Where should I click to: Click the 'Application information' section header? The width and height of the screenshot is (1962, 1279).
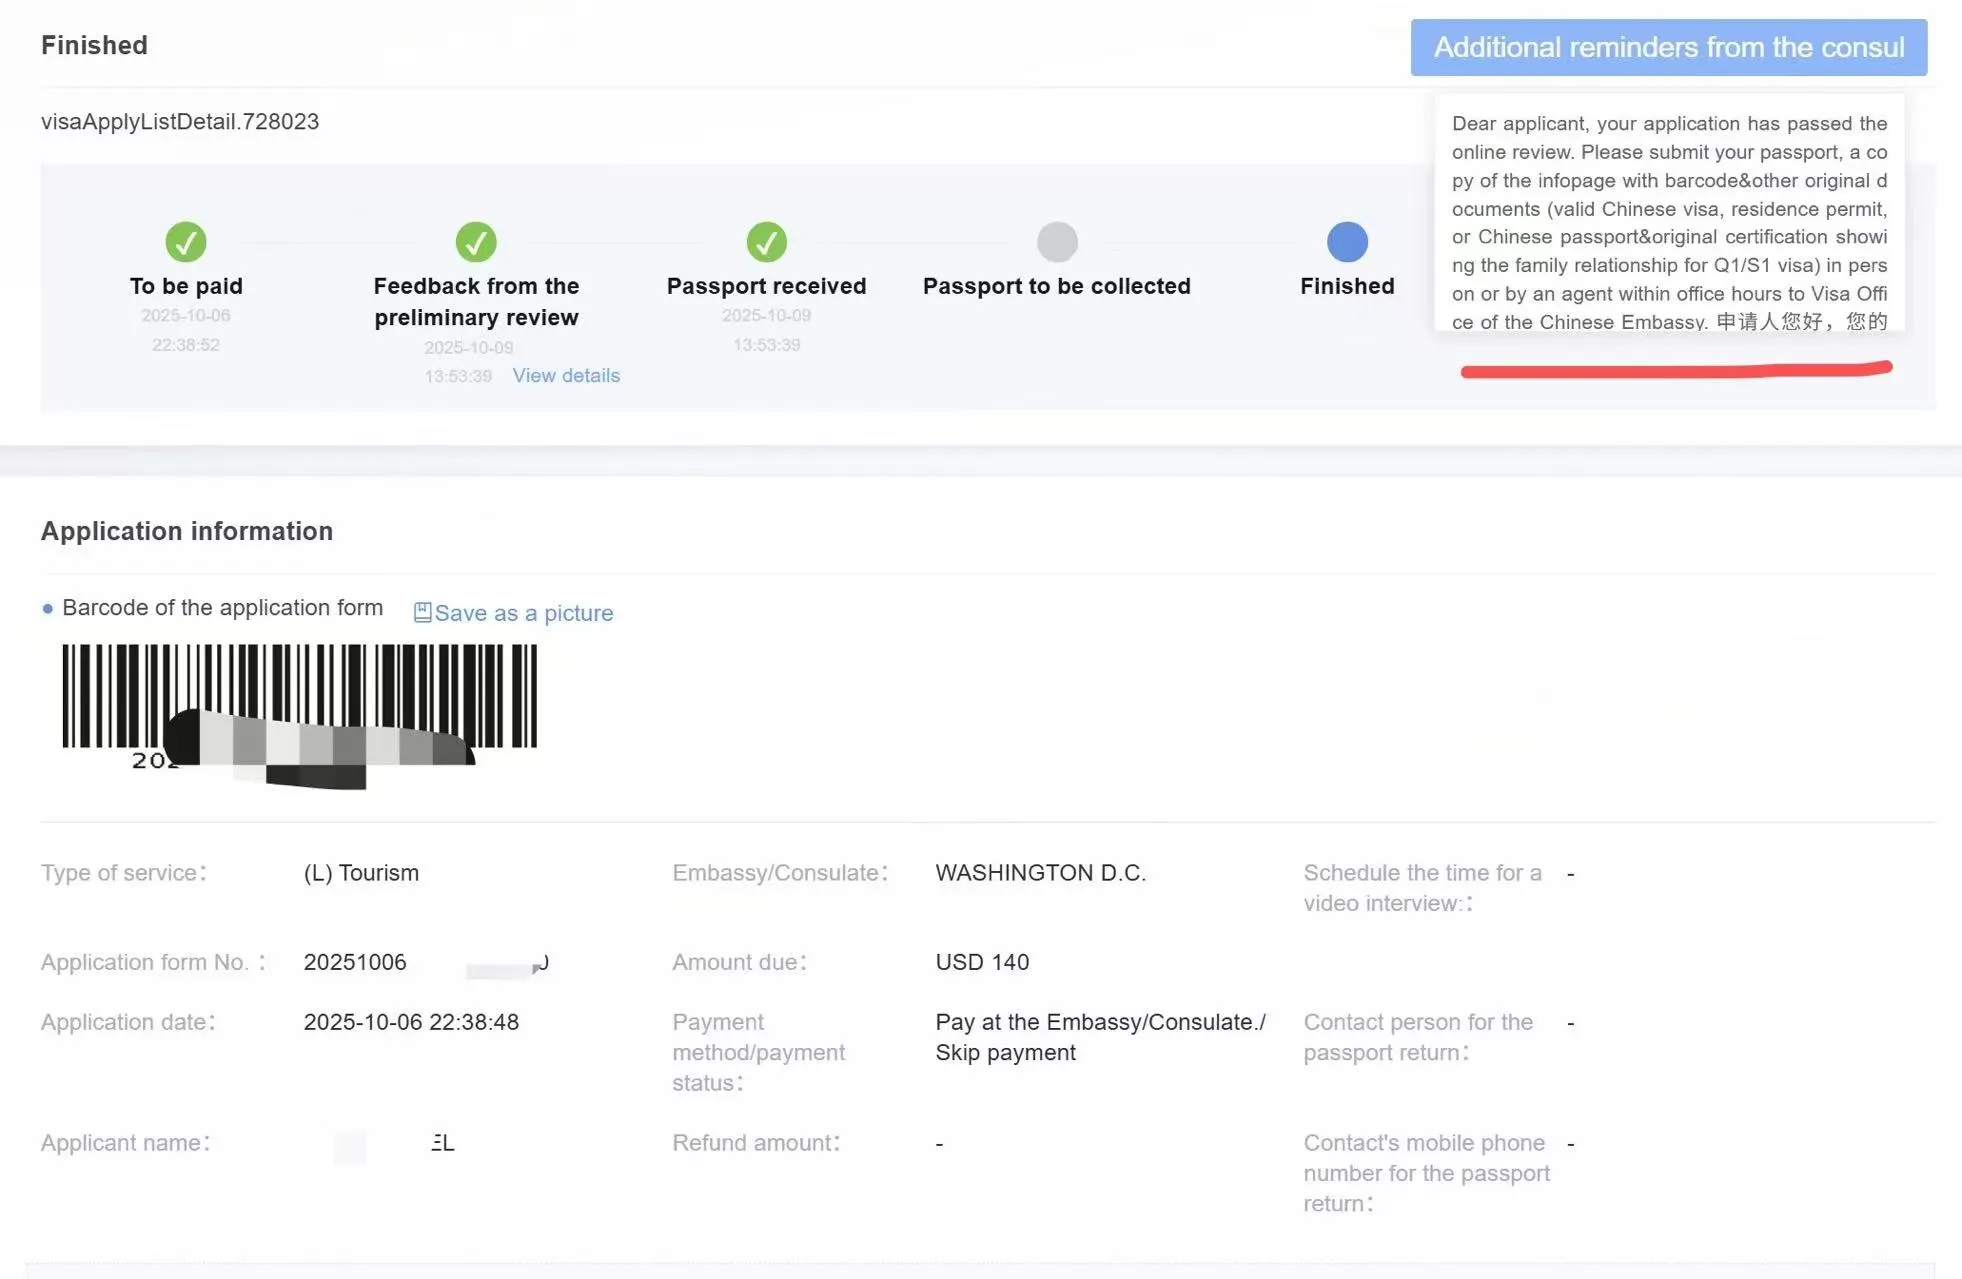coord(186,530)
